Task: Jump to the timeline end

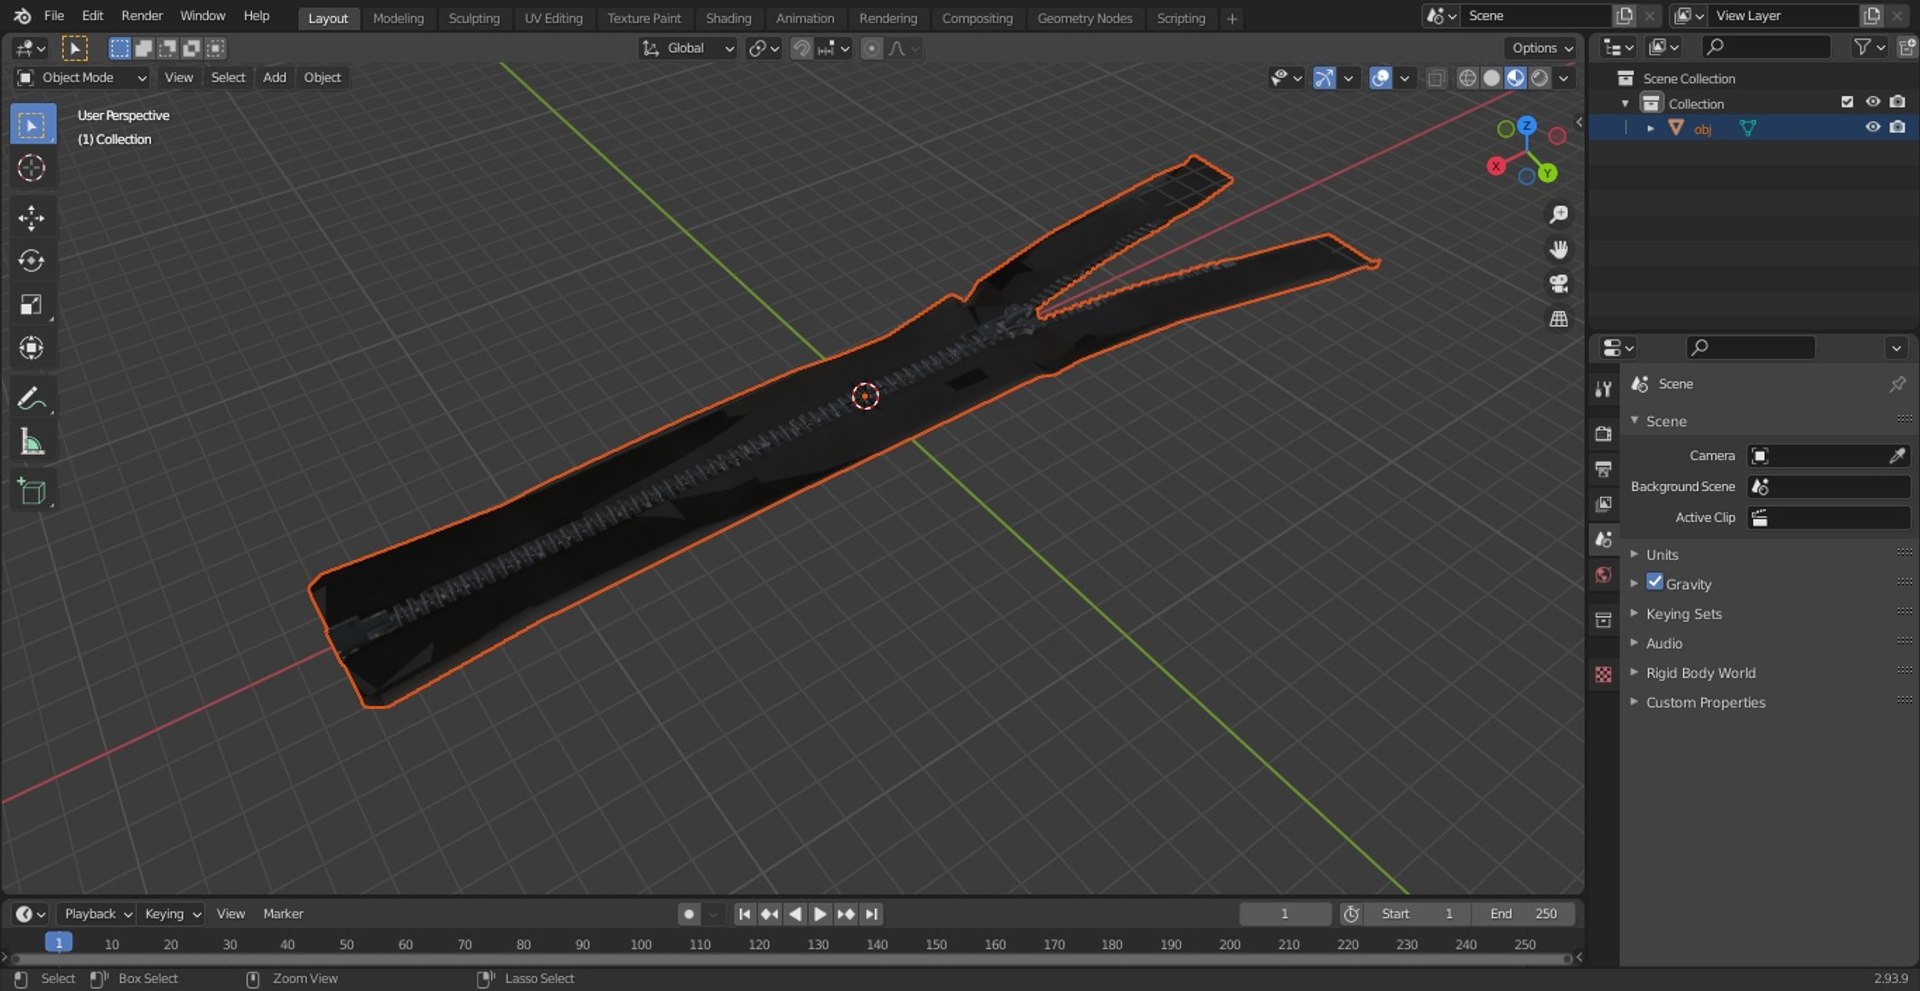Action: [x=872, y=914]
